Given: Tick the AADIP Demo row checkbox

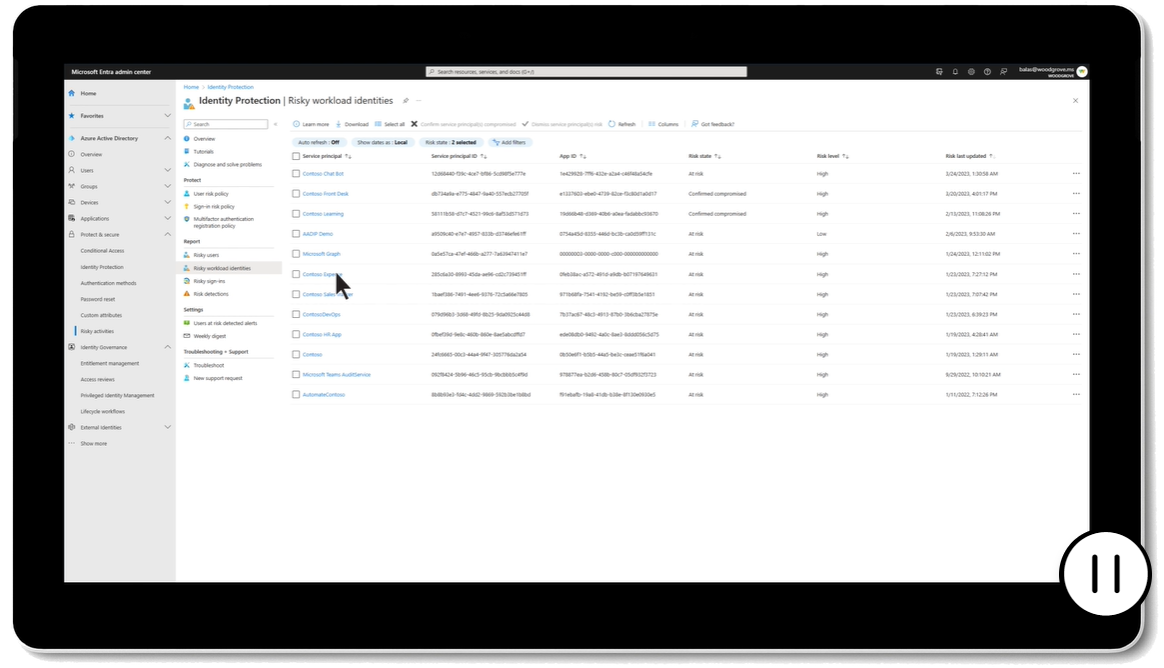Looking at the screenshot, I should (296, 234).
